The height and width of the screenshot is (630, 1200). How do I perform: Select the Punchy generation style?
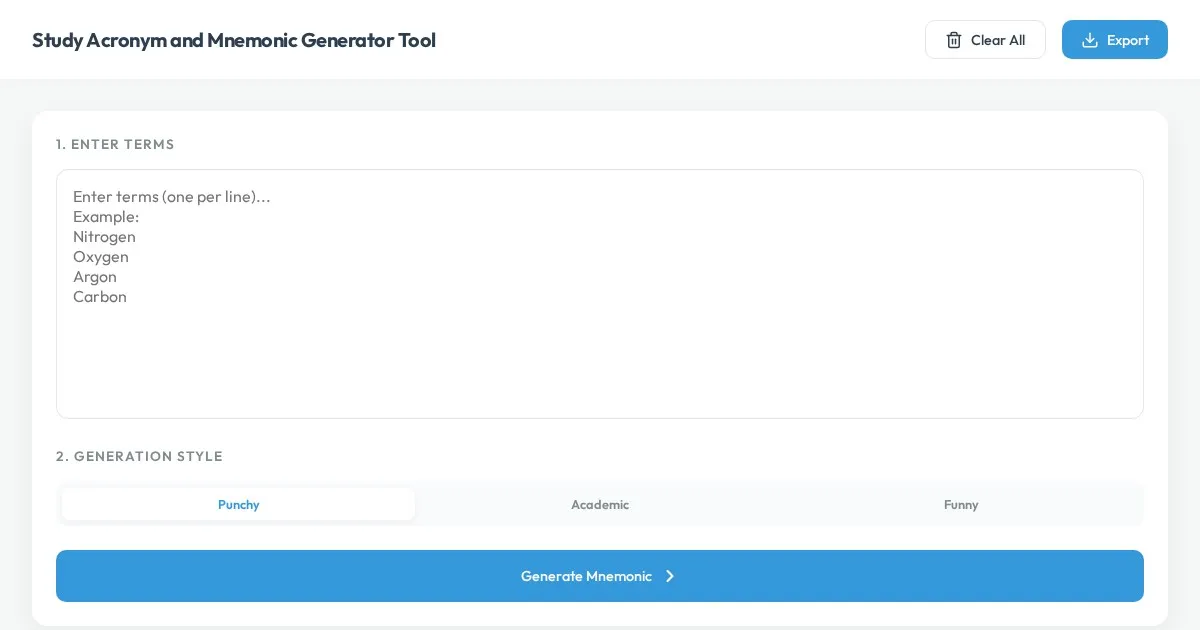pos(238,505)
